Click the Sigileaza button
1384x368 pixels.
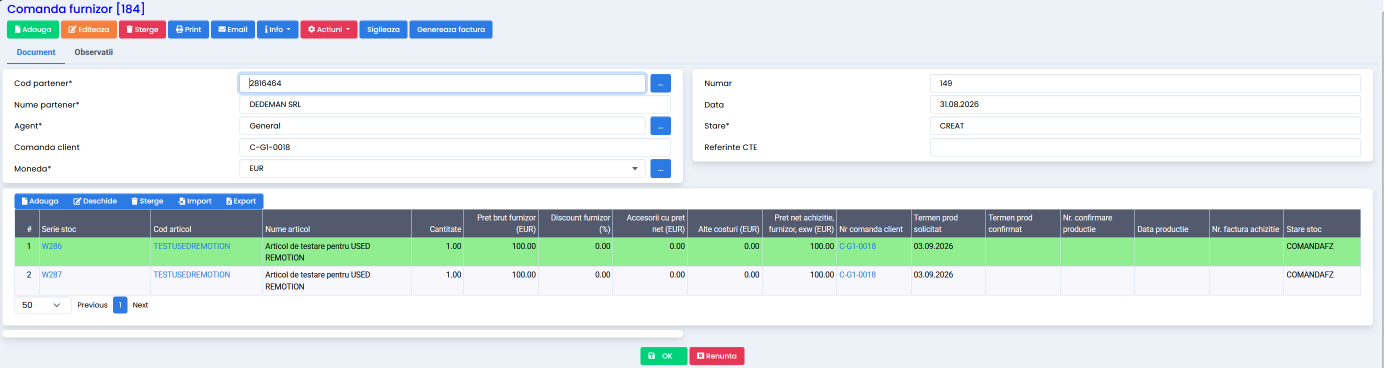click(383, 29)
